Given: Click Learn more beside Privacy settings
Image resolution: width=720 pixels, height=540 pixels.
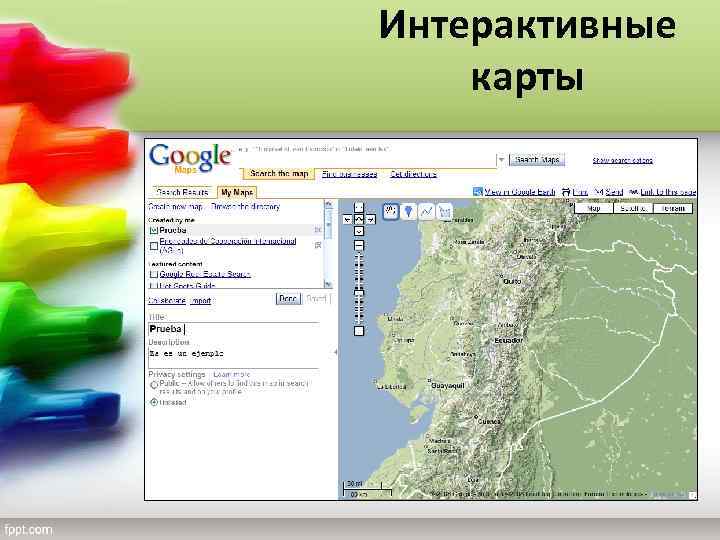Looking at the screenshot, I should tap(232, 375).
